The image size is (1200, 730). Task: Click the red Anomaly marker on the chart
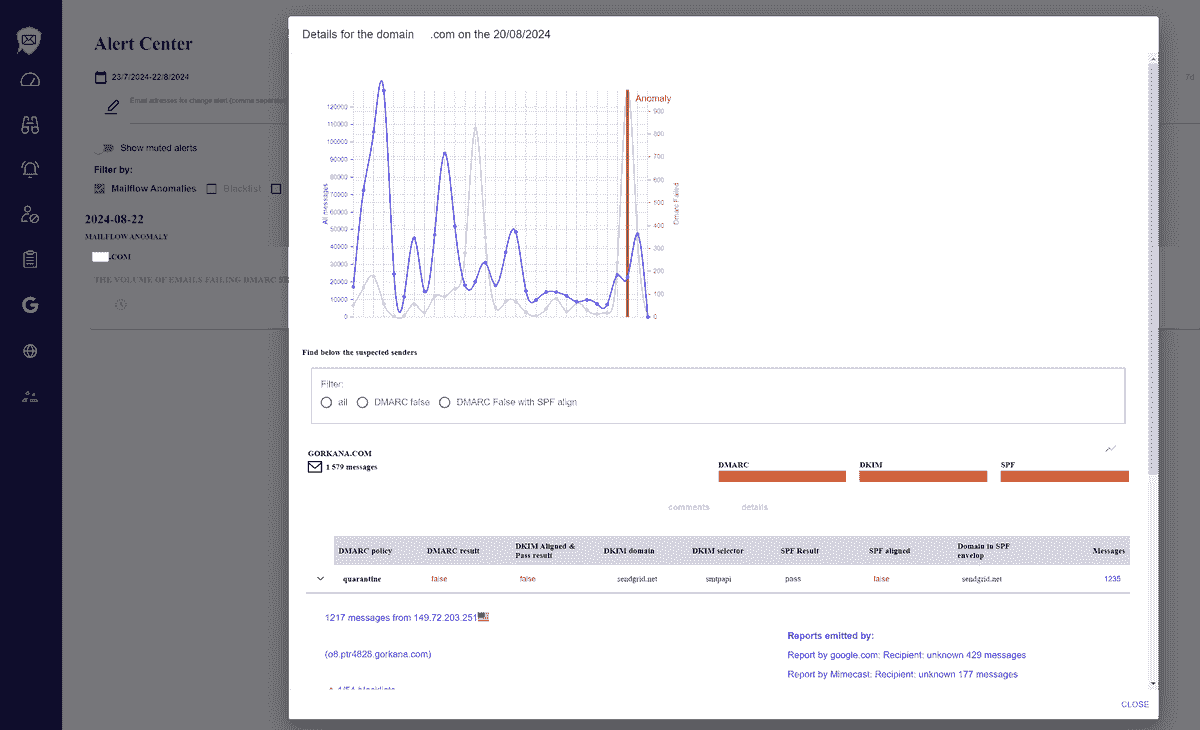tap(628, 205)
